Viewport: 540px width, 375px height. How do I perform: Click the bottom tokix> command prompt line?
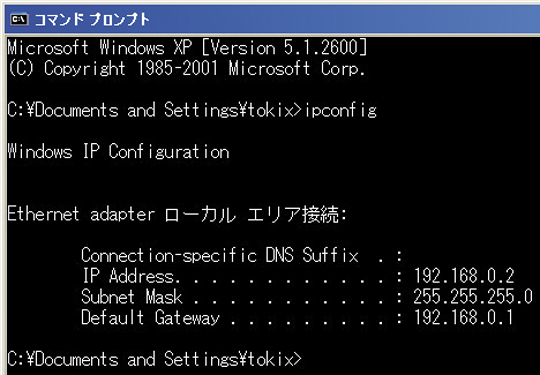(155, 359)
